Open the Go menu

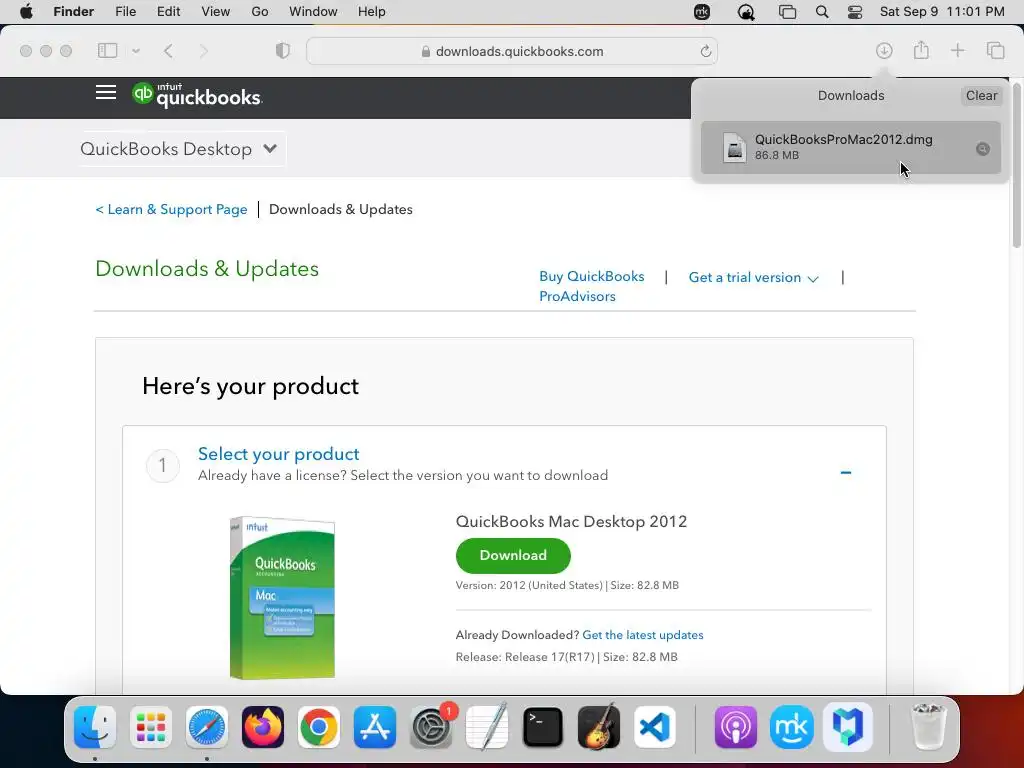[260, 12]
